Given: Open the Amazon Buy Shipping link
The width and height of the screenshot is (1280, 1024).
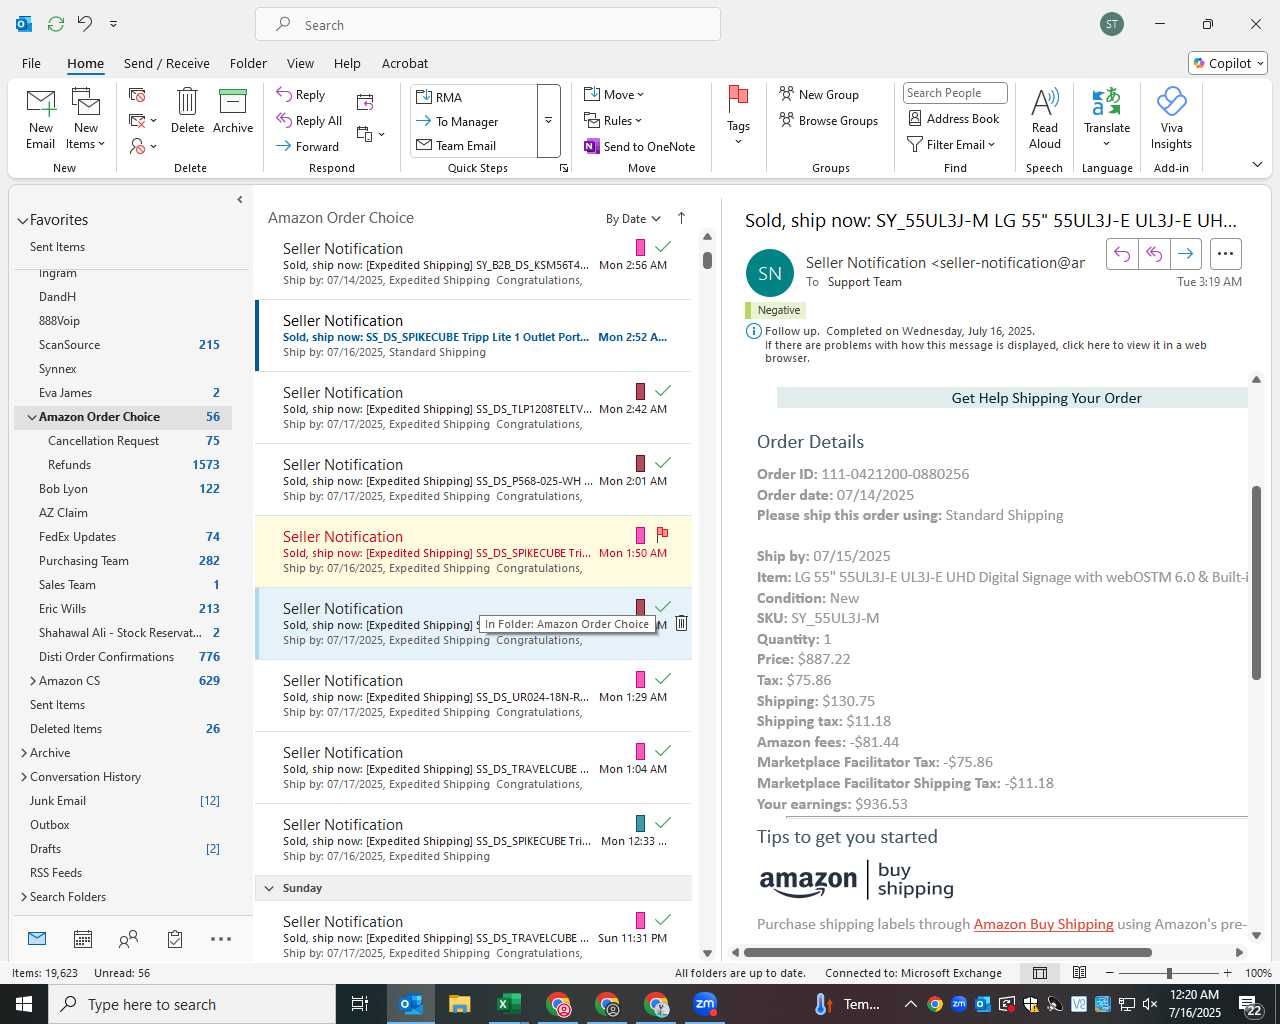Looking at the screenshot, I should [x=1043, y=924].
